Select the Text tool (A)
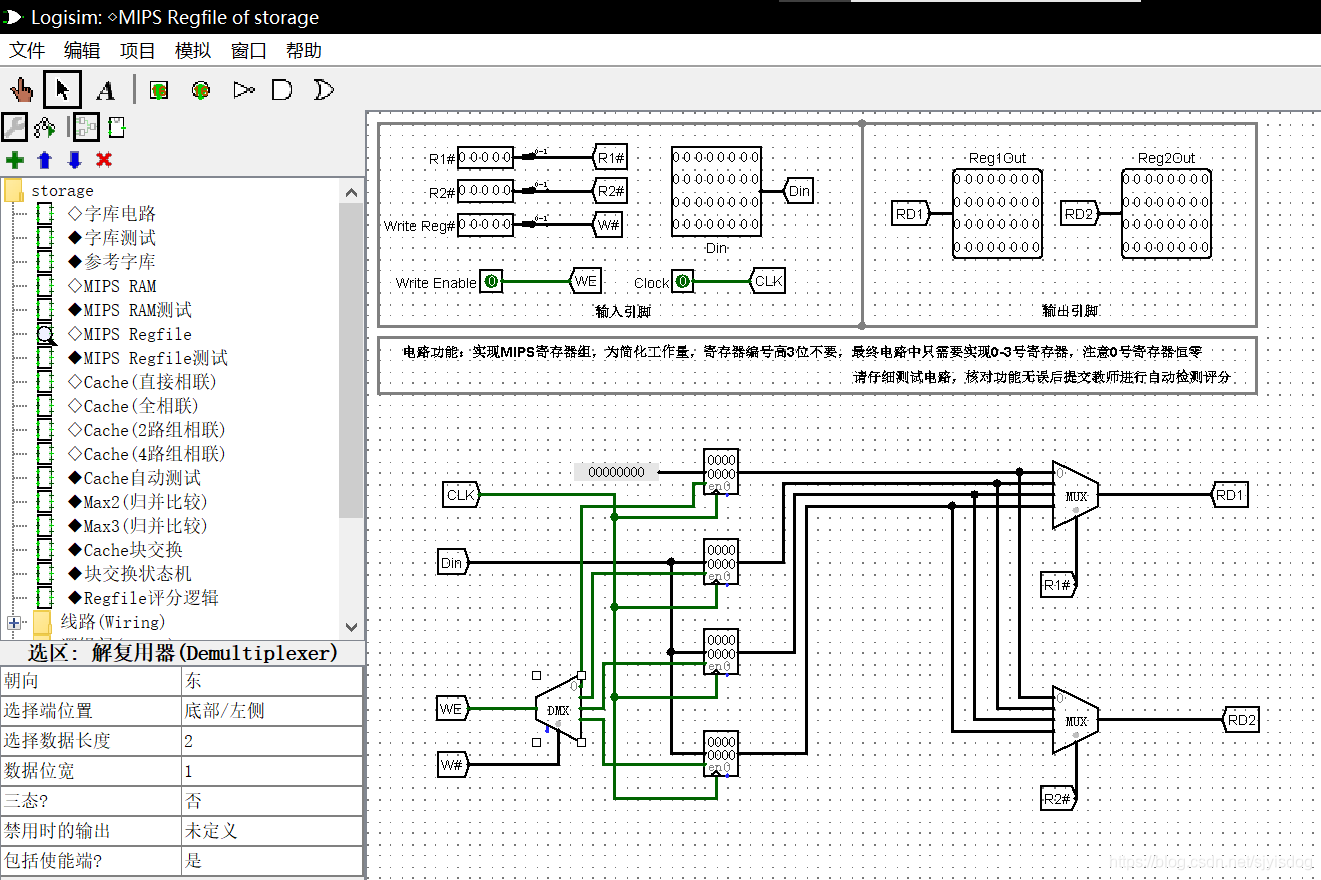The width and height of the screenshot is (1321, 880). coord(105,91)
